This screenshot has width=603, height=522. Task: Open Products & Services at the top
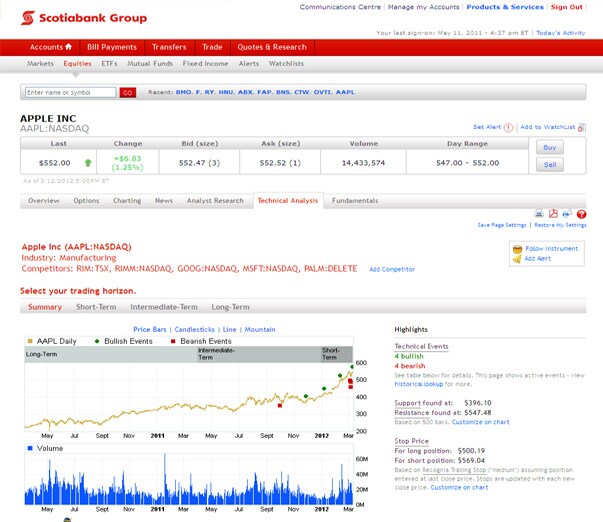click(505, 7)
